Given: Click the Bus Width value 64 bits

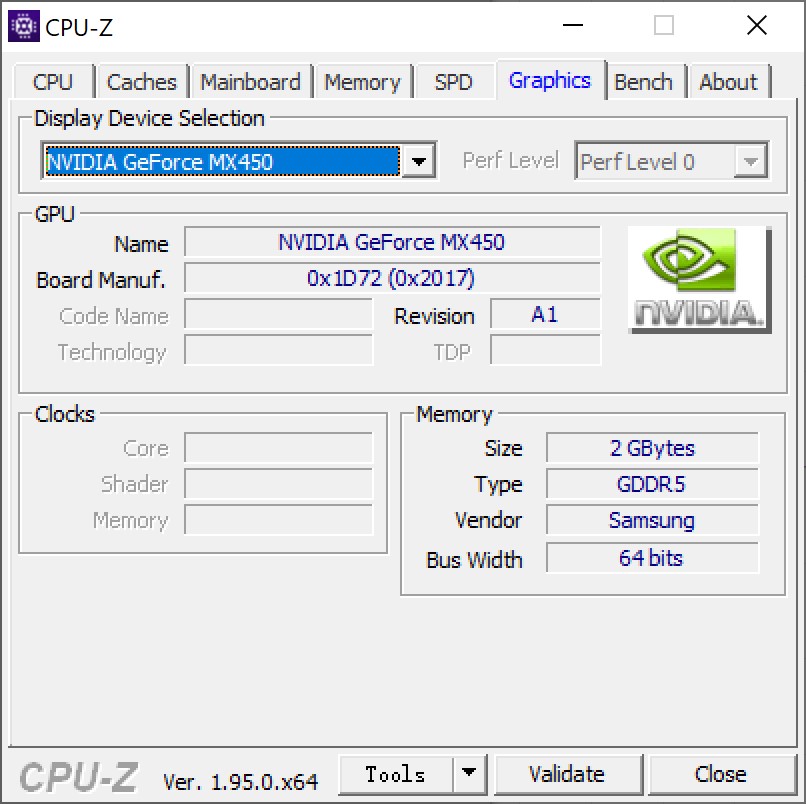Looking at the screenshot, I should click(x=652, y=557).
